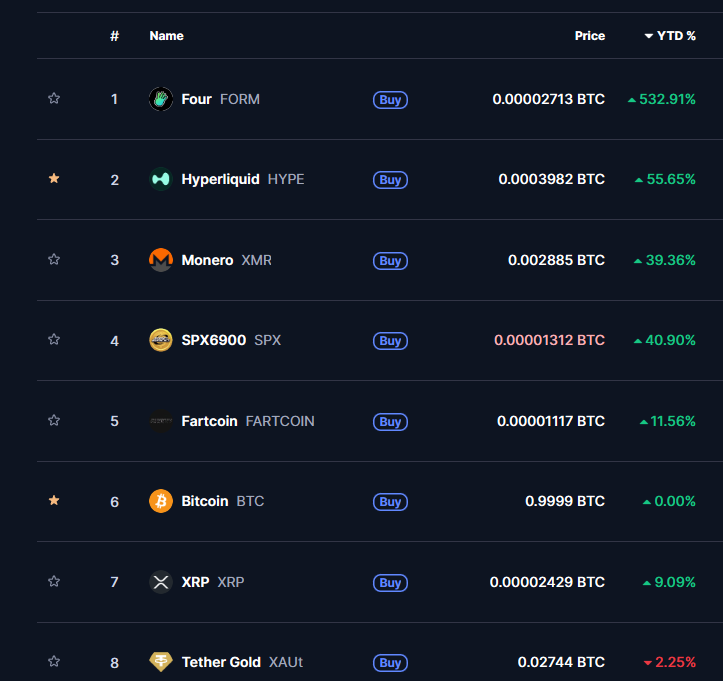Select the SPX6900 coin icon

(161, 340)
